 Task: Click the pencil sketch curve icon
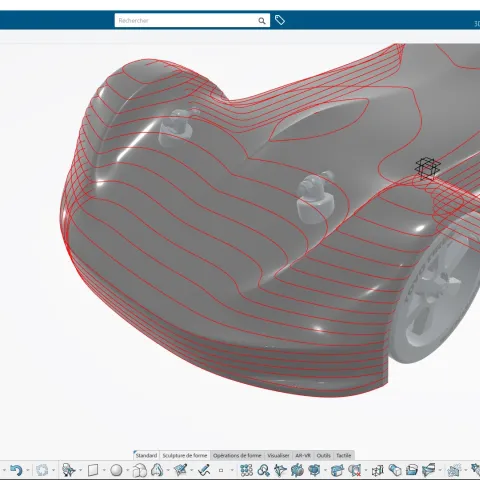coord(204,470)
